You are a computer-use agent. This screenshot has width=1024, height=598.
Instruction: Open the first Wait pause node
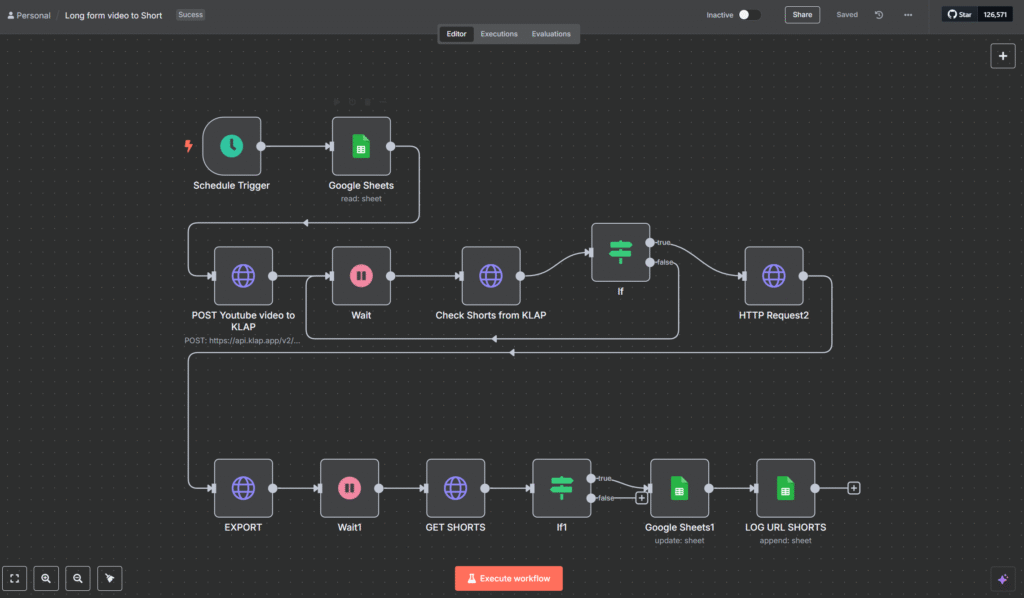click(361, 276)
